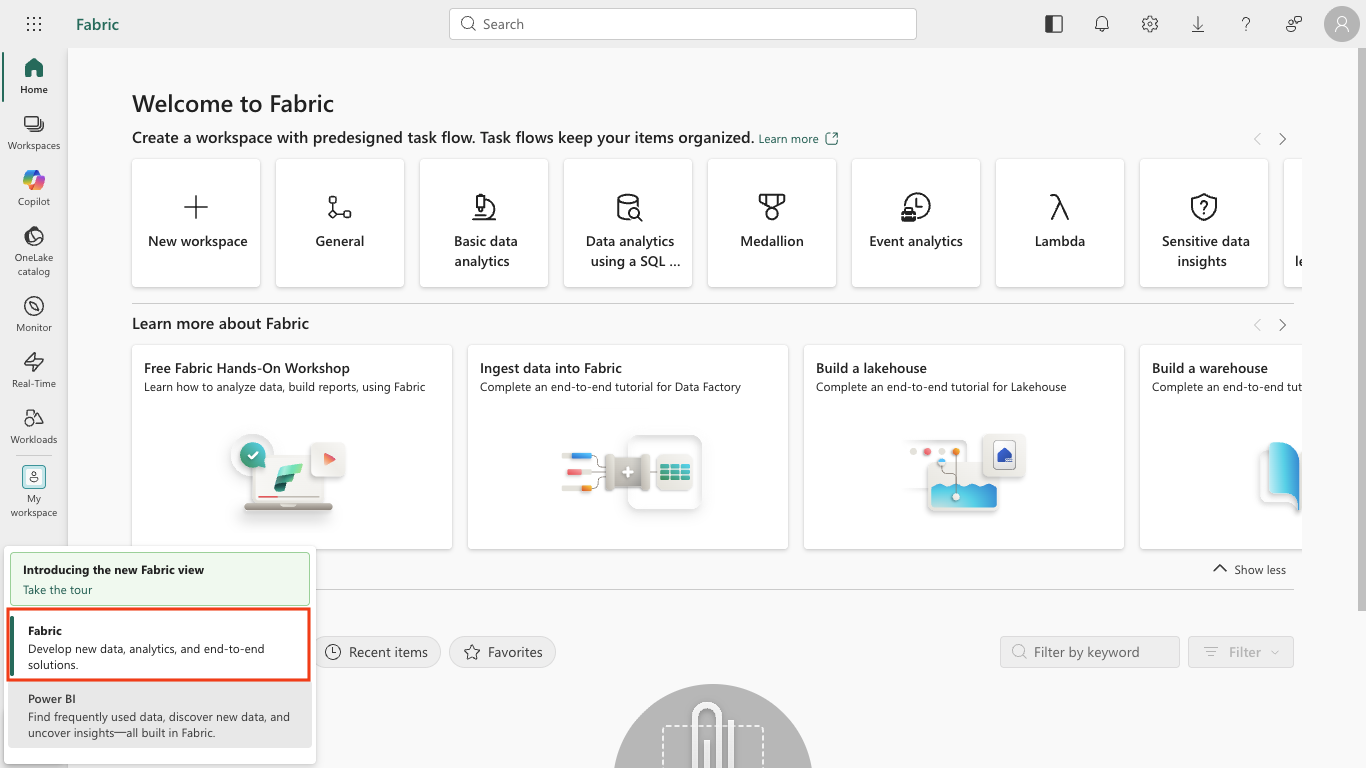Click the Filter by keyword field

[1090, 652]
